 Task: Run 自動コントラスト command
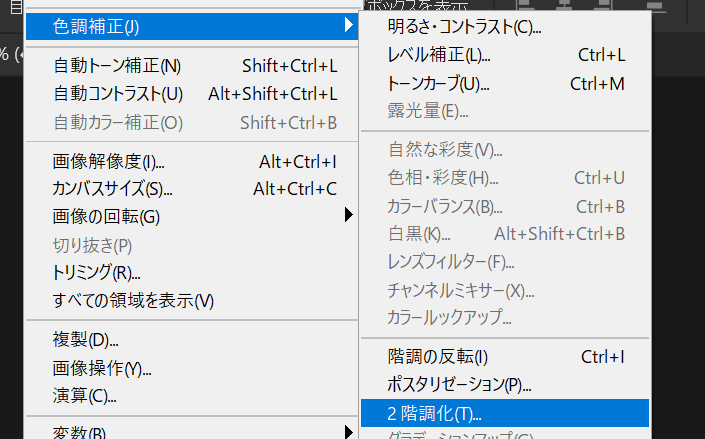tap(118, 95)
